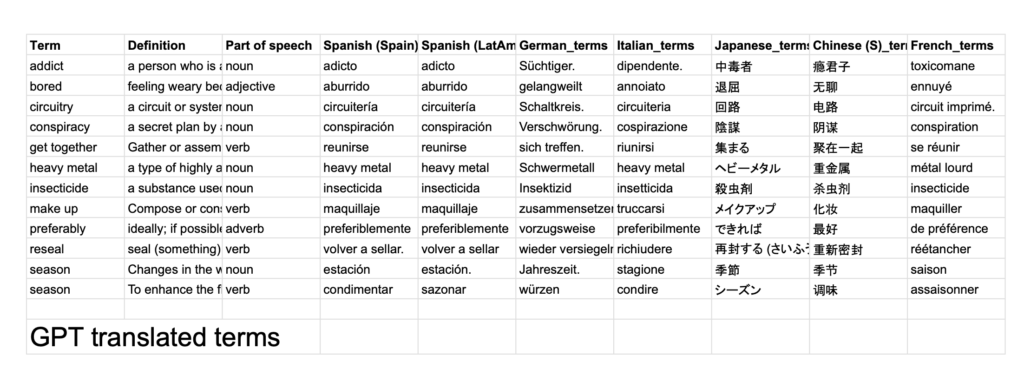This screenshot has height=382, width=1024.
Task: Select the 'Schwermetall' German cell
Action: [x=565, y=168]
